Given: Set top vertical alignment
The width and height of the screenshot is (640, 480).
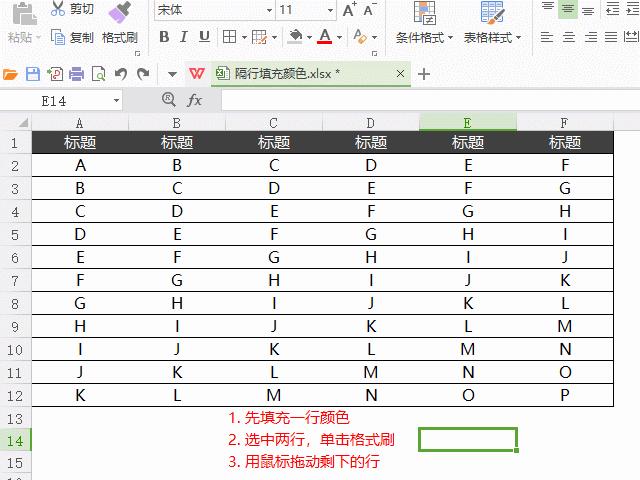Looking at the screenshot, I should click(x=547, y=9).
